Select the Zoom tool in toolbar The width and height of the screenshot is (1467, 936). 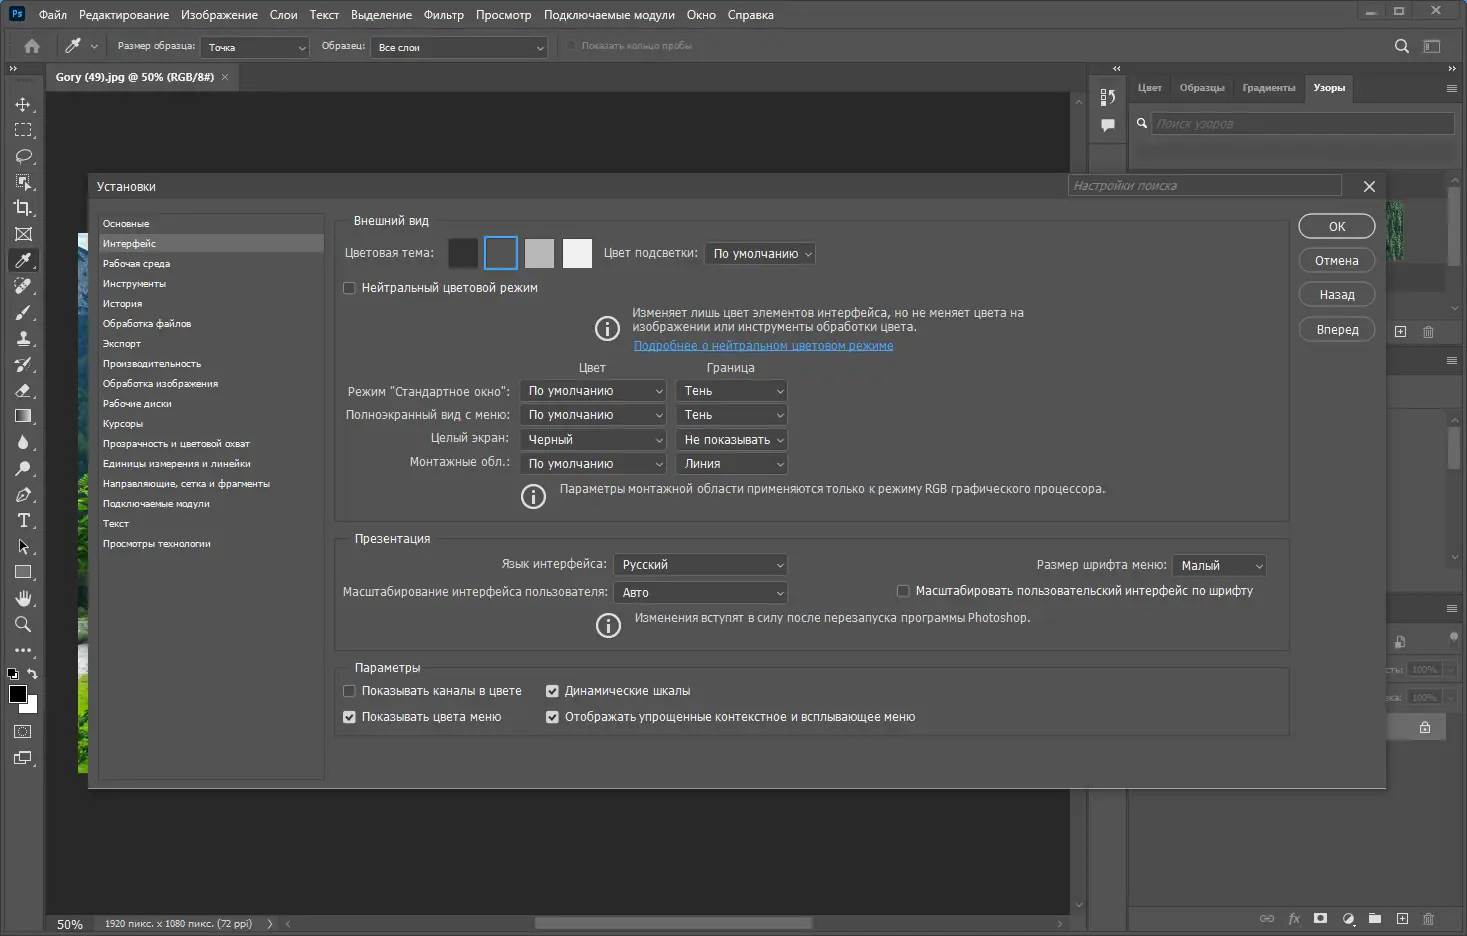coord(23,625)
